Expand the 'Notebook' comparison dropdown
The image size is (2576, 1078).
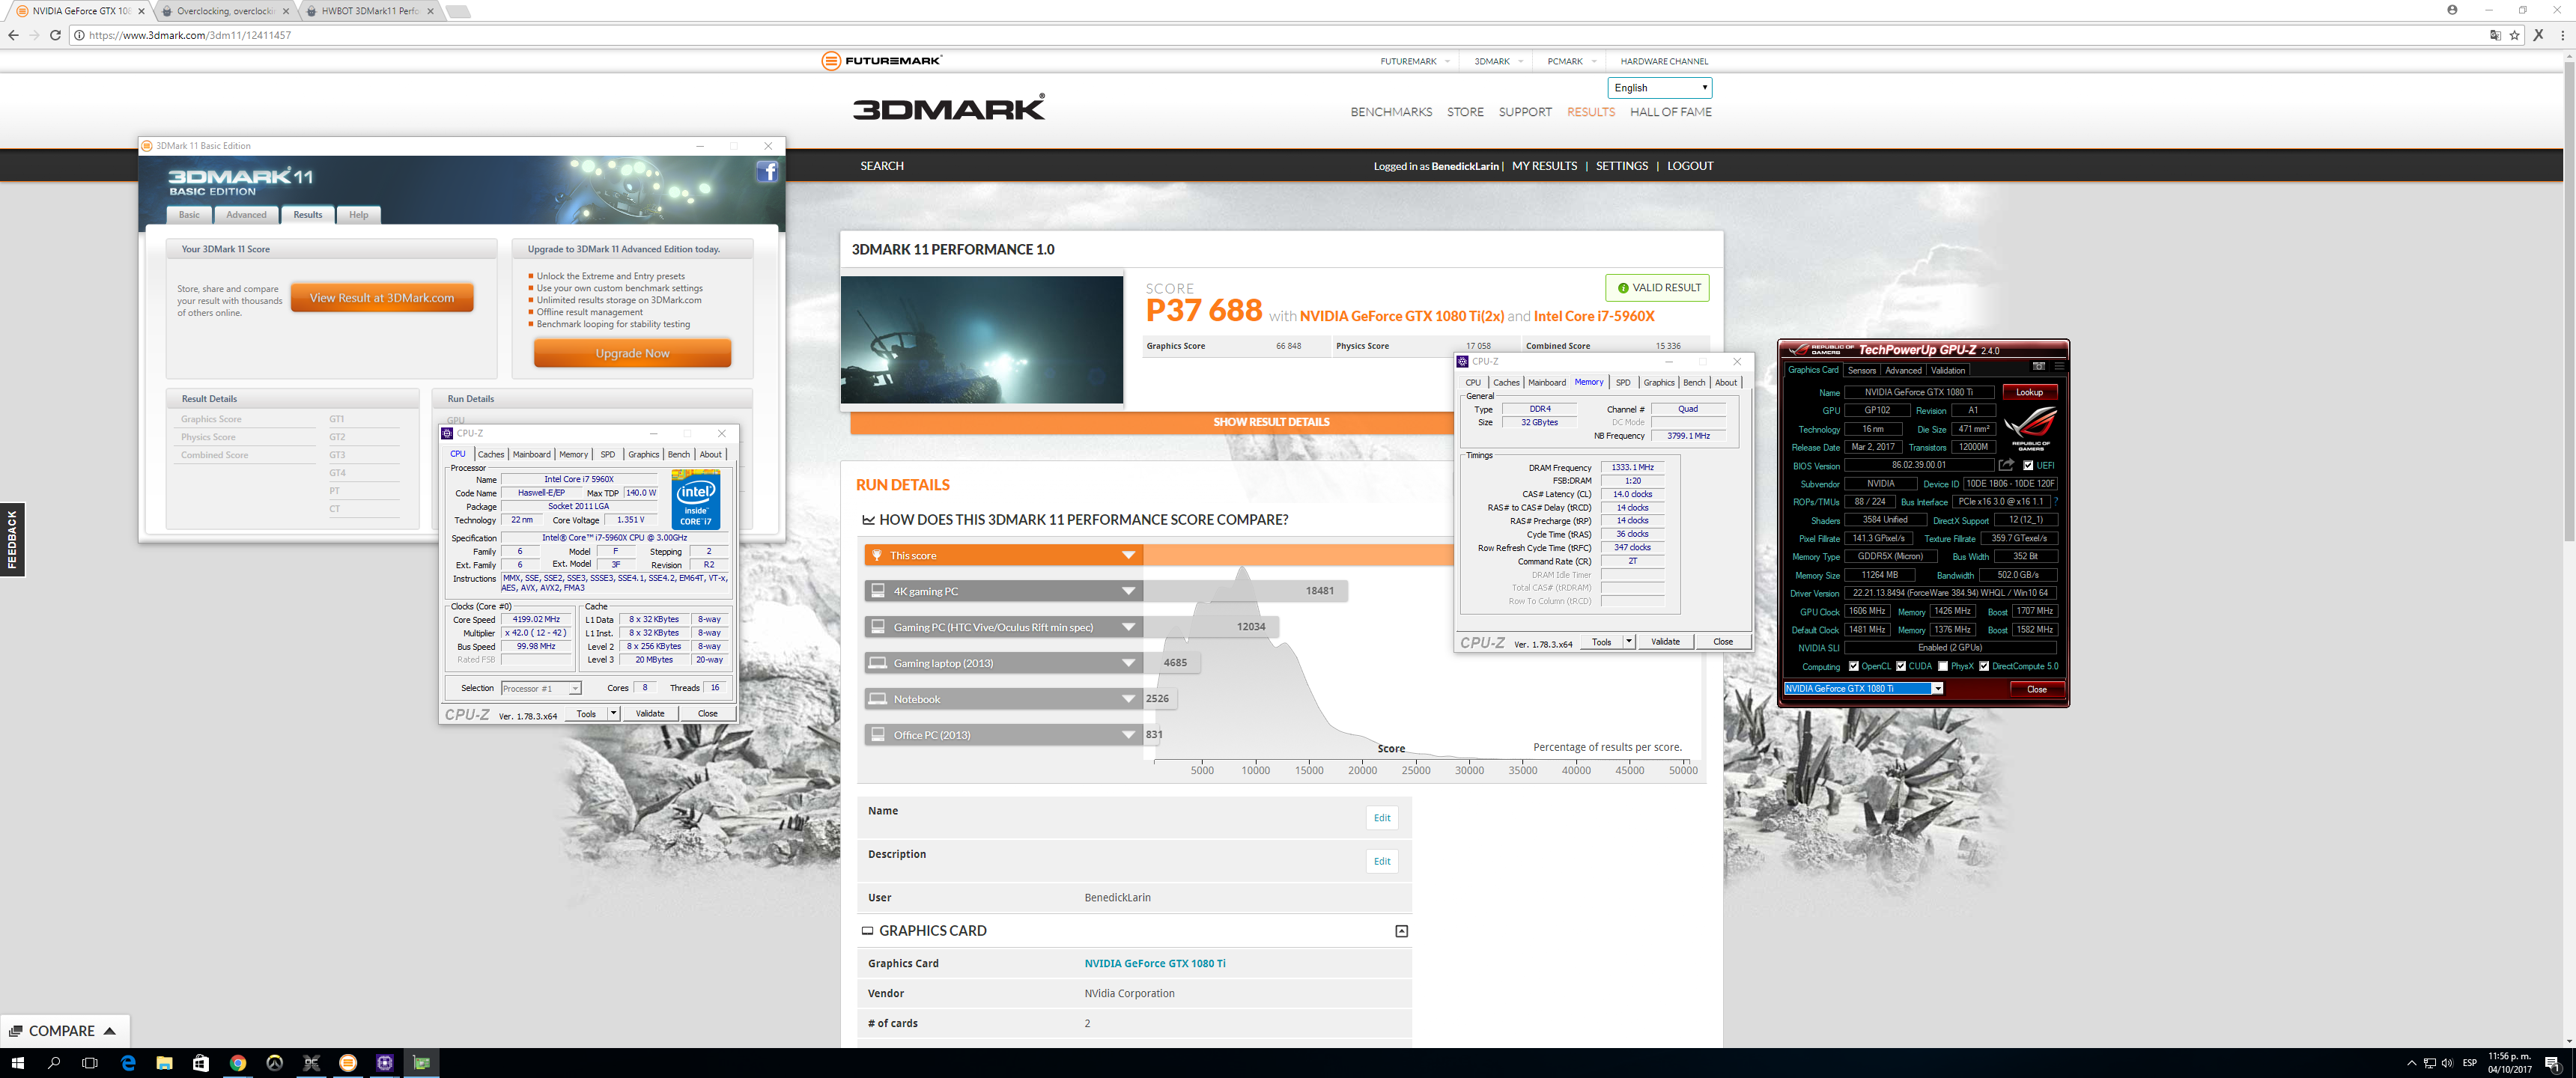coord(1128,700)
